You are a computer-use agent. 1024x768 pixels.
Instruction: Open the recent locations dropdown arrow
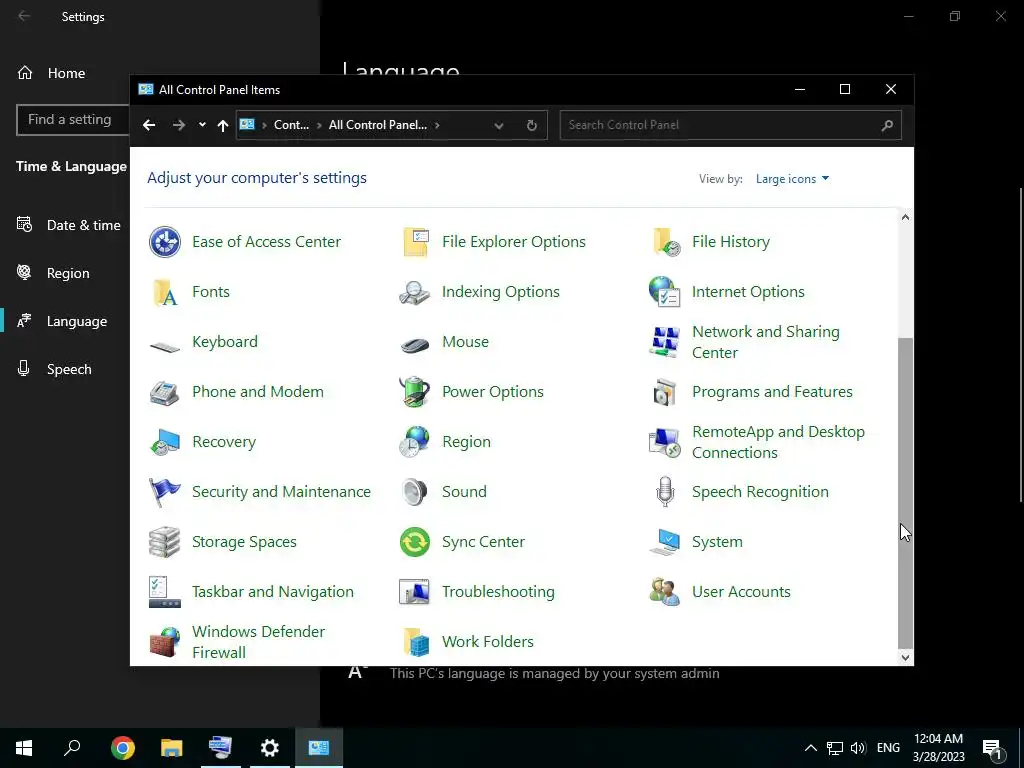point(202,125)
